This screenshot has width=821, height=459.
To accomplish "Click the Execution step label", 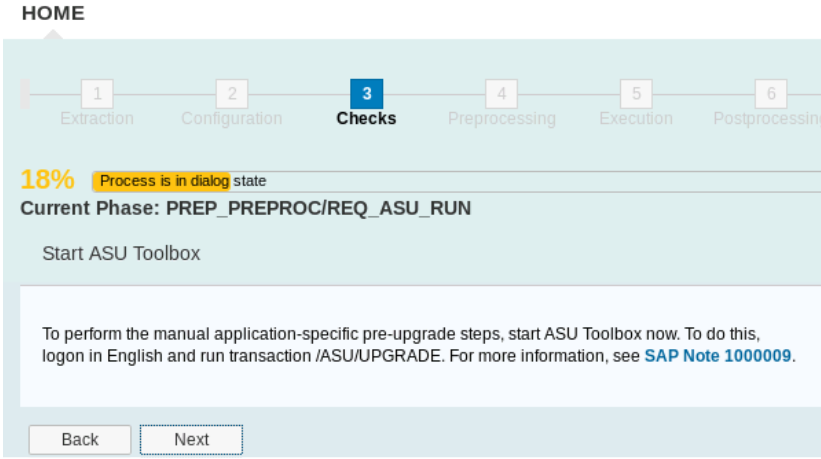I will (x=636, y=118).
